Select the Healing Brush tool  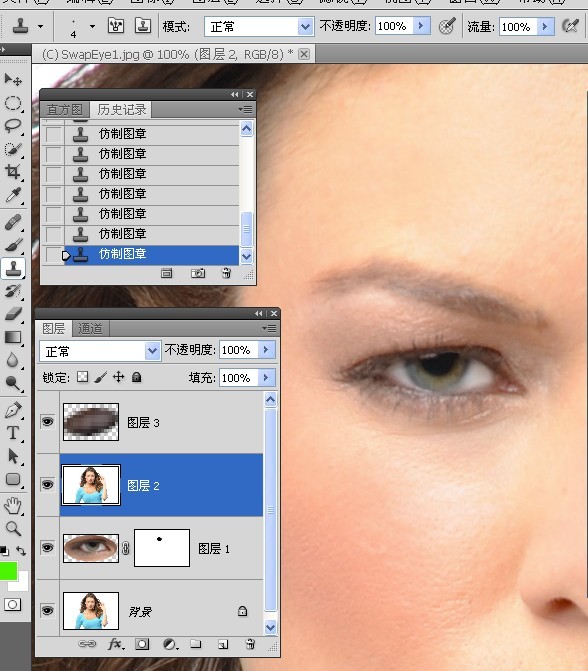[x=13, y=223]
